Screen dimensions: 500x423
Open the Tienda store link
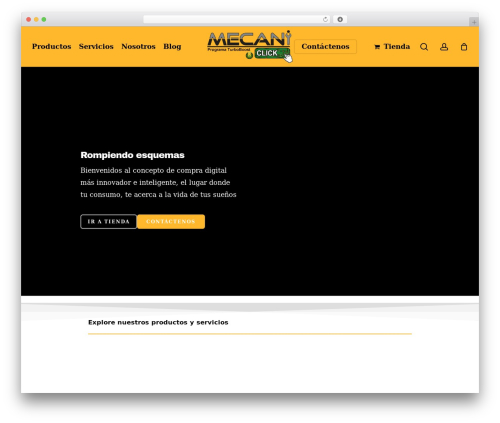pyautogui.click(x=392, y=46)
